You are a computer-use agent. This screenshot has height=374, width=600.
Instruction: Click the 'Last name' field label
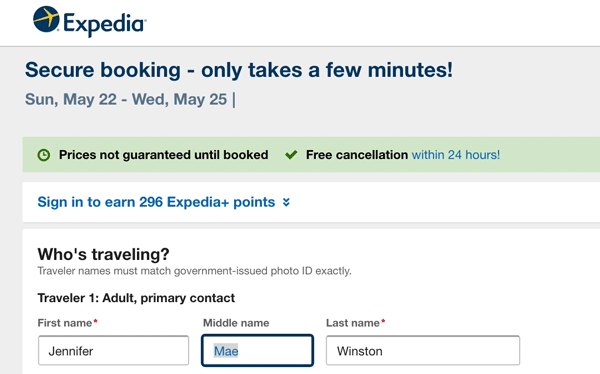tap(353, 323)
